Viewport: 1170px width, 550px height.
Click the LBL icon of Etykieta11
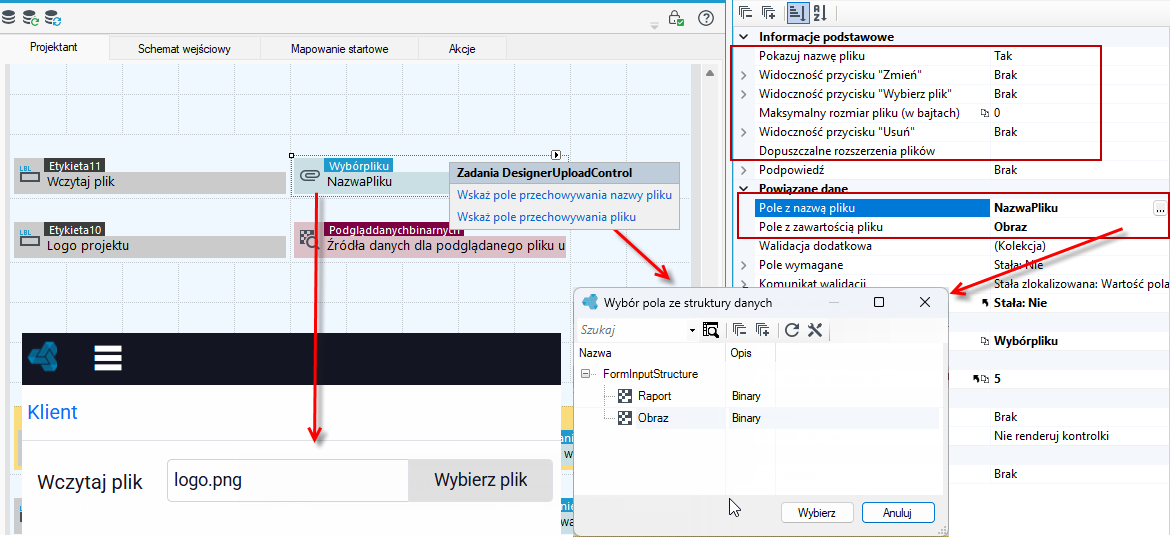pyautogui.click(x=29, y=174)
